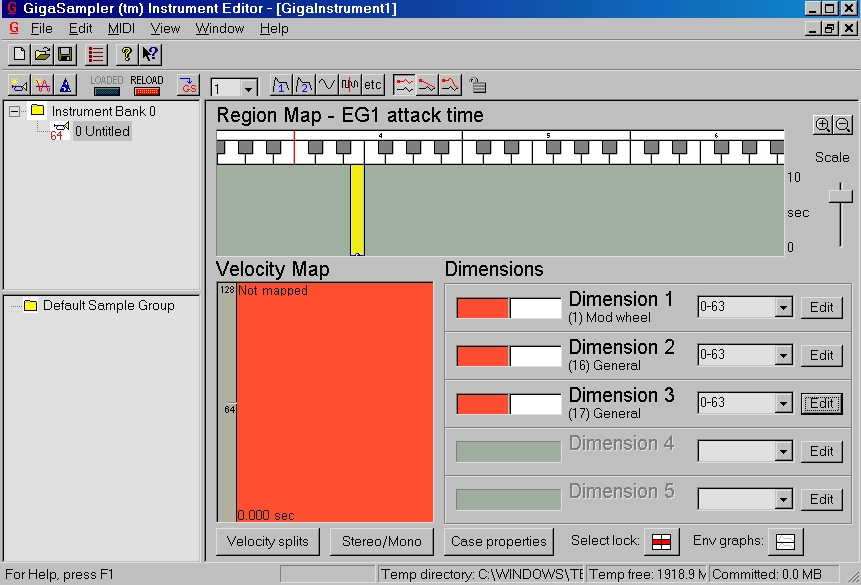The height and width of the screenshot is (585, 861).
Task: Click the etc parameters toolbar button
Action: [x=373, y=85]
